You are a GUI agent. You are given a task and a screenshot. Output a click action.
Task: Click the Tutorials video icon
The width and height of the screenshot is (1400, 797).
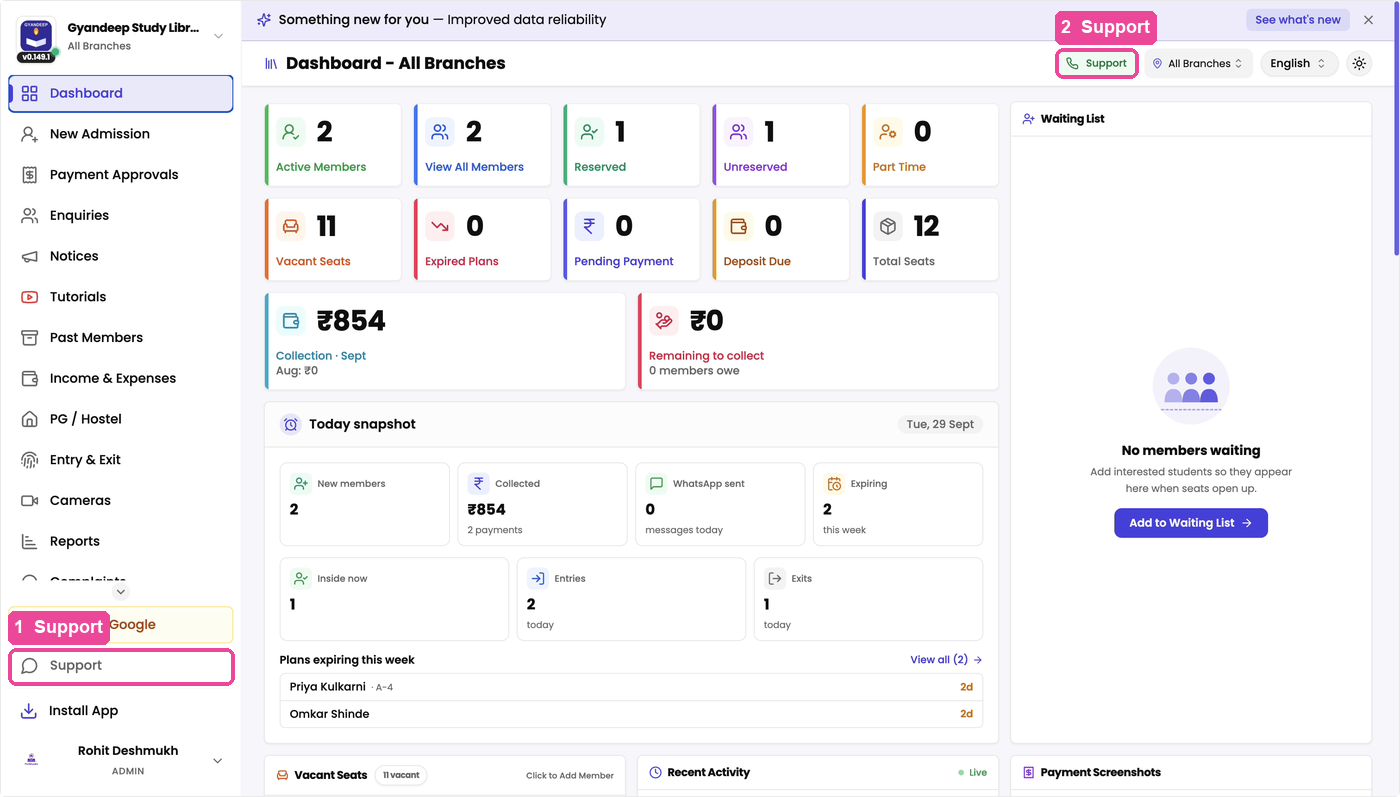[x=30, y=297]
